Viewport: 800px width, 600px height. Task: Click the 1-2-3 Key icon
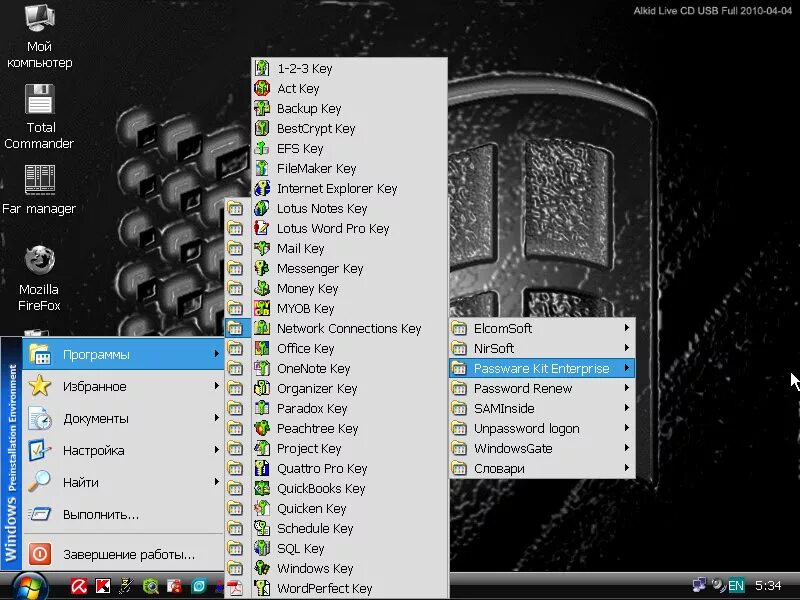coord(262,68)
